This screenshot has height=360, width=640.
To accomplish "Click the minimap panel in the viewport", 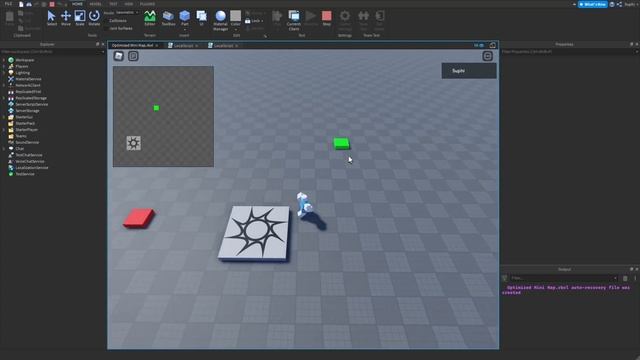I will click(x=163, y=116).
